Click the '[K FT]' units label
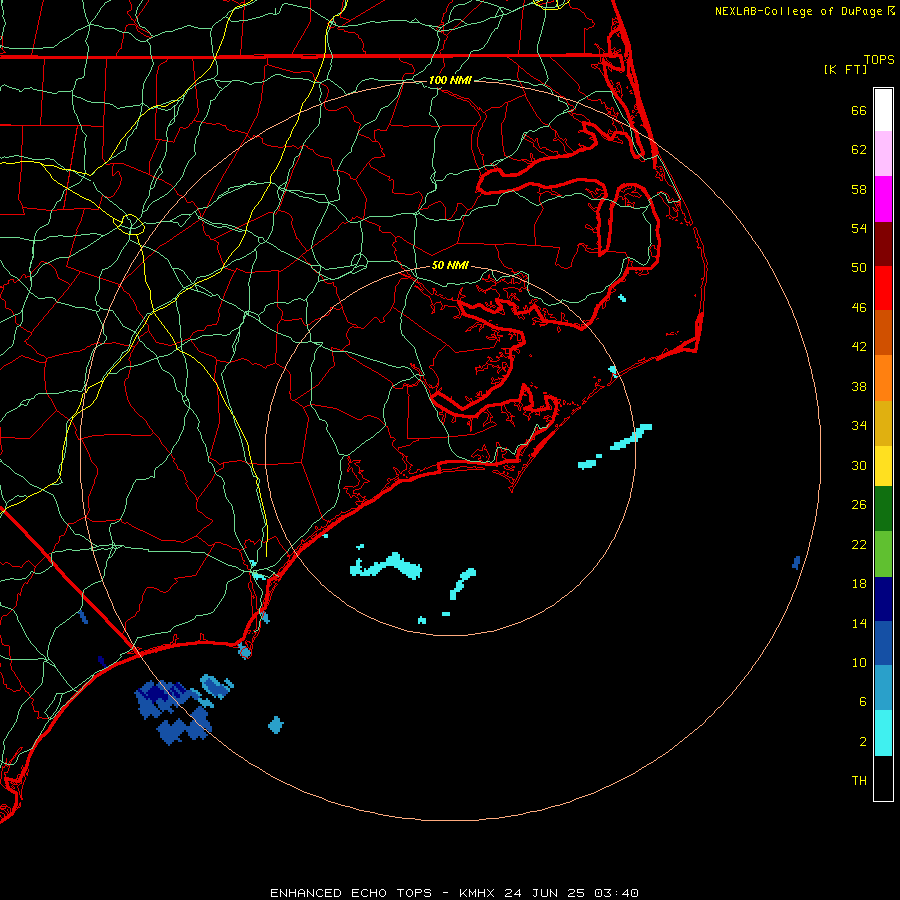Image resolution: width=900 pixels, height=900 pixels. 845,70
